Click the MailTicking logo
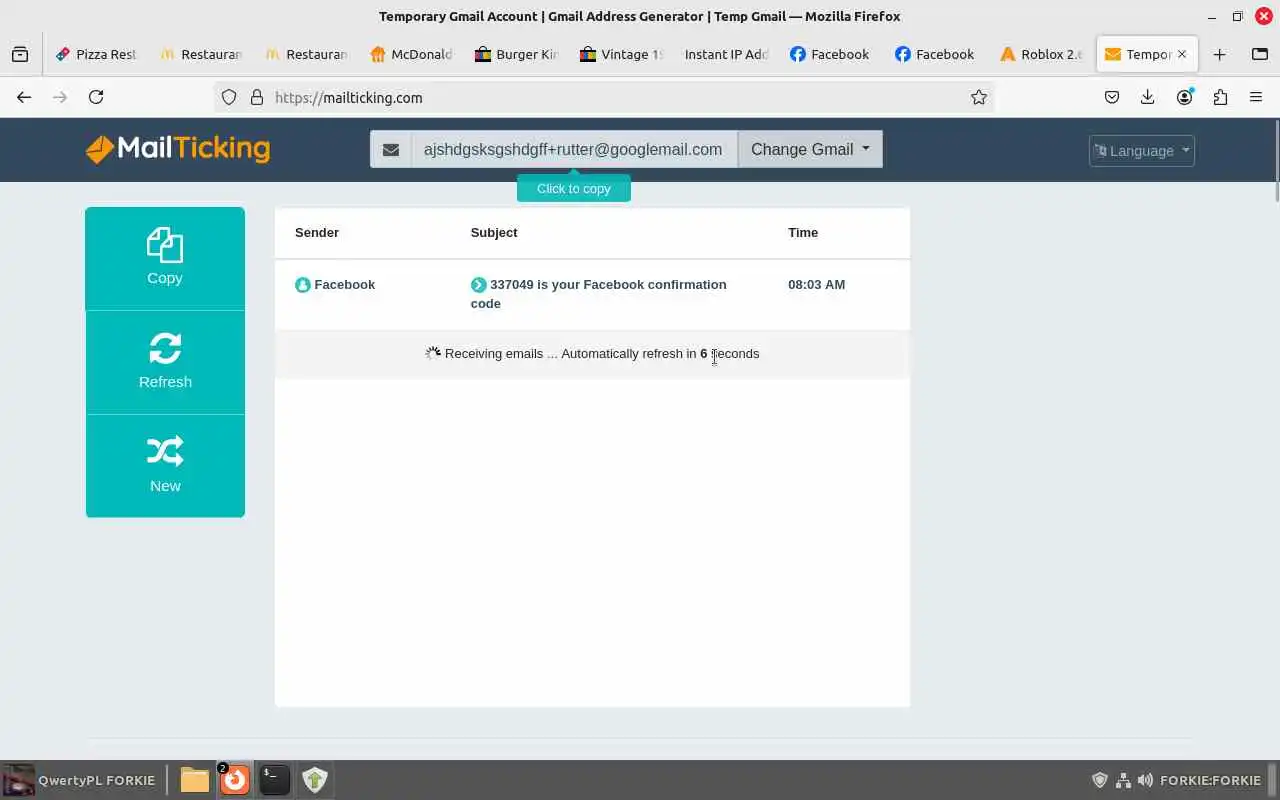Viewport: 1280px width, 800px height. coord(178,149)
